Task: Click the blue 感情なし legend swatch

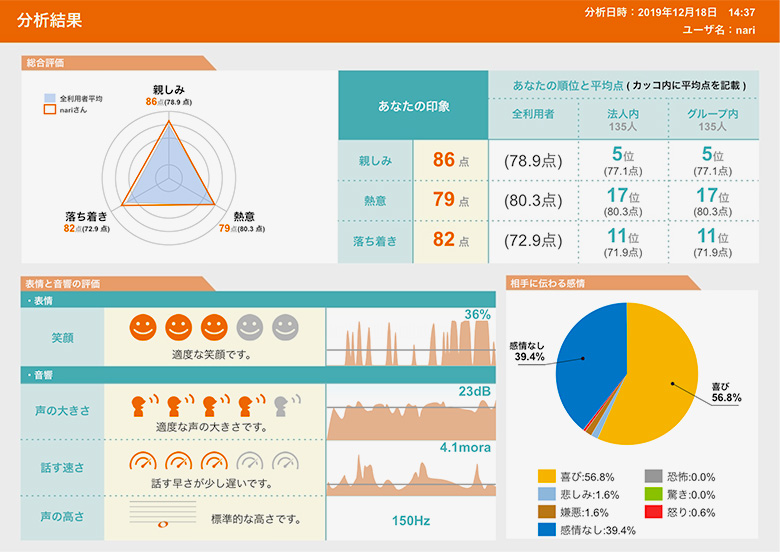Action: 546,529
